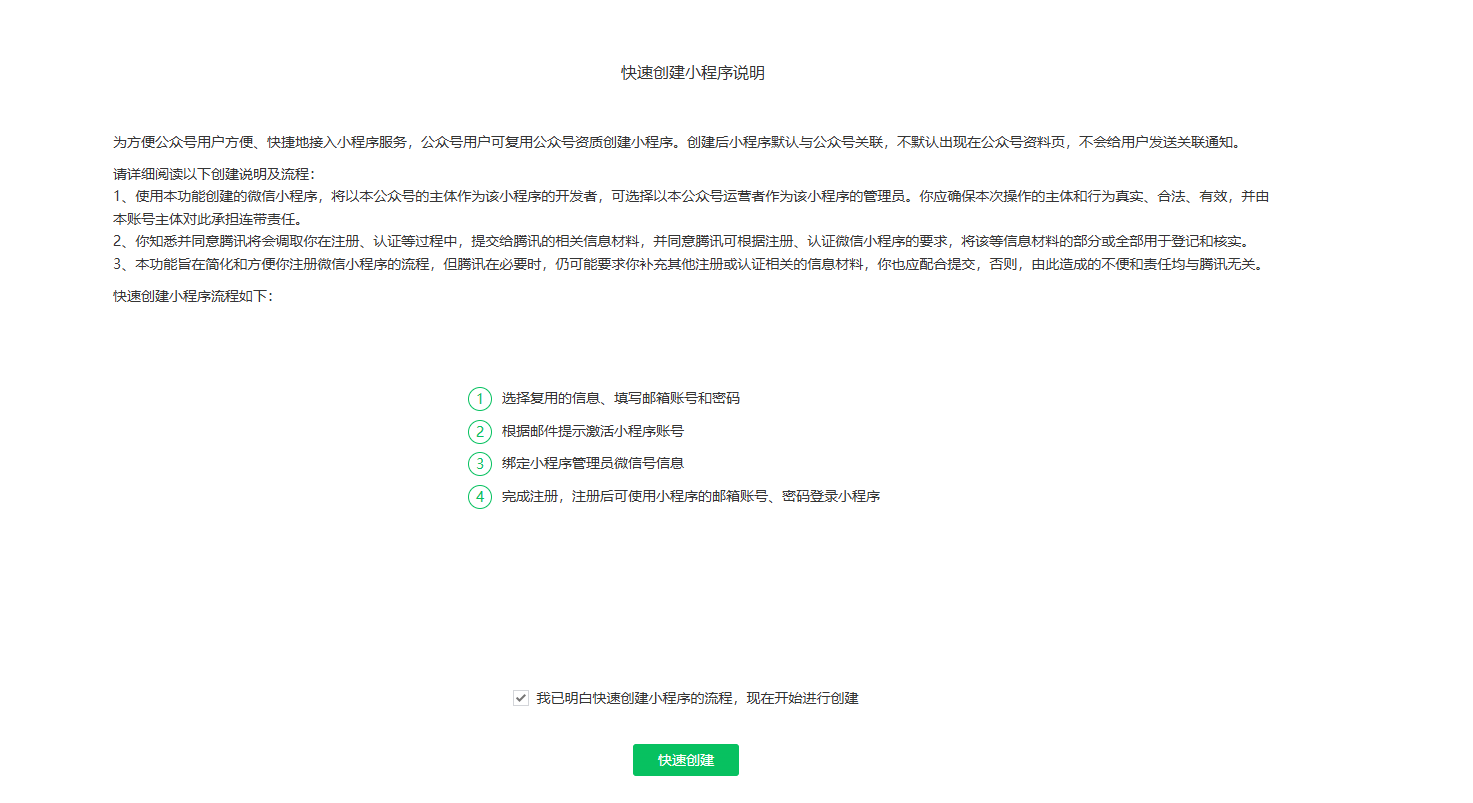Select step text 选择复用的信息、填写邮箱账号和密码

point(620,398)
